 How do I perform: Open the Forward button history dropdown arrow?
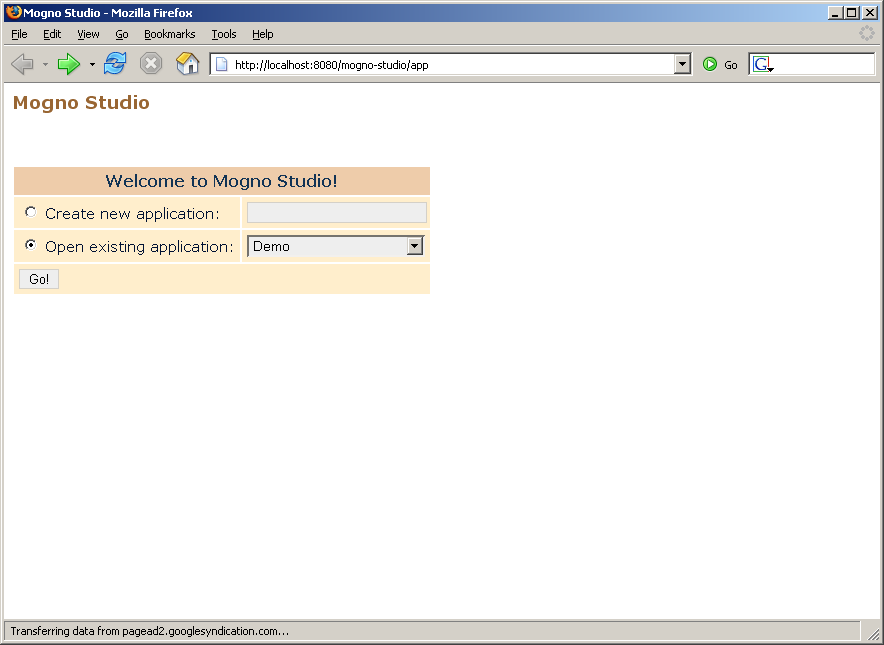pyautogui.click(x=92, y=64)
